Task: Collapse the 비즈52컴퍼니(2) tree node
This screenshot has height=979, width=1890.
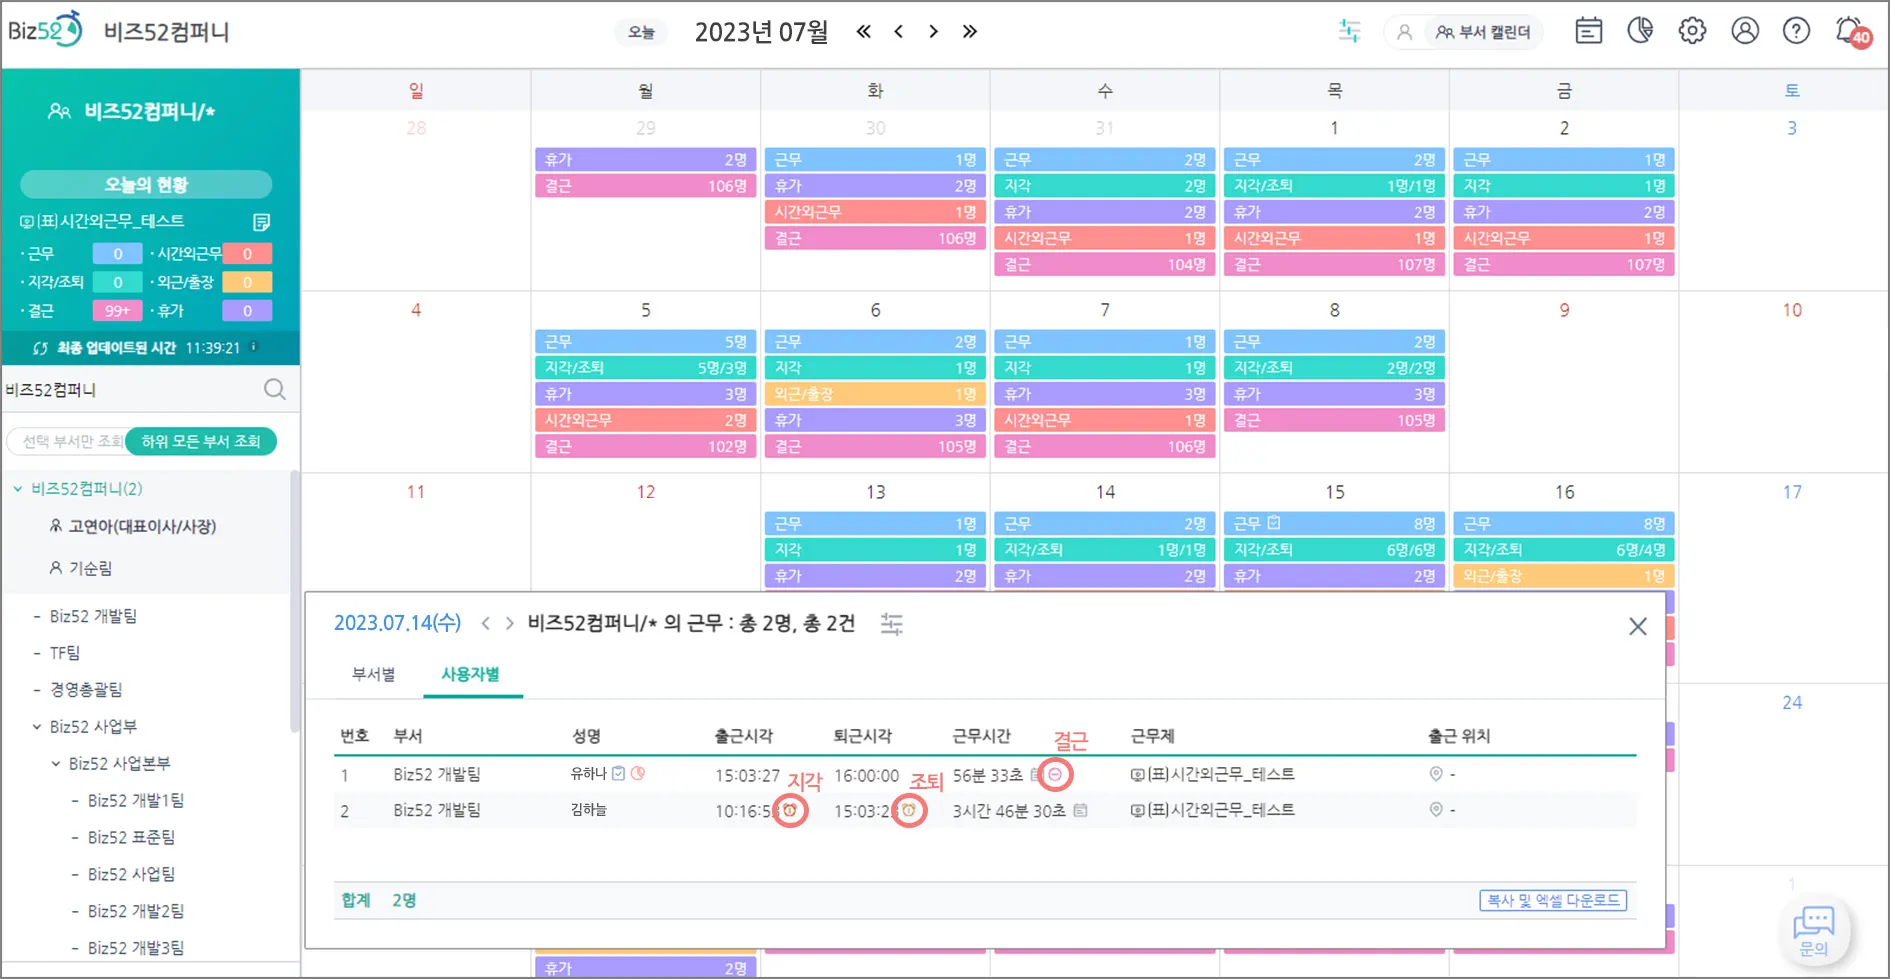Action: [18, 489]
